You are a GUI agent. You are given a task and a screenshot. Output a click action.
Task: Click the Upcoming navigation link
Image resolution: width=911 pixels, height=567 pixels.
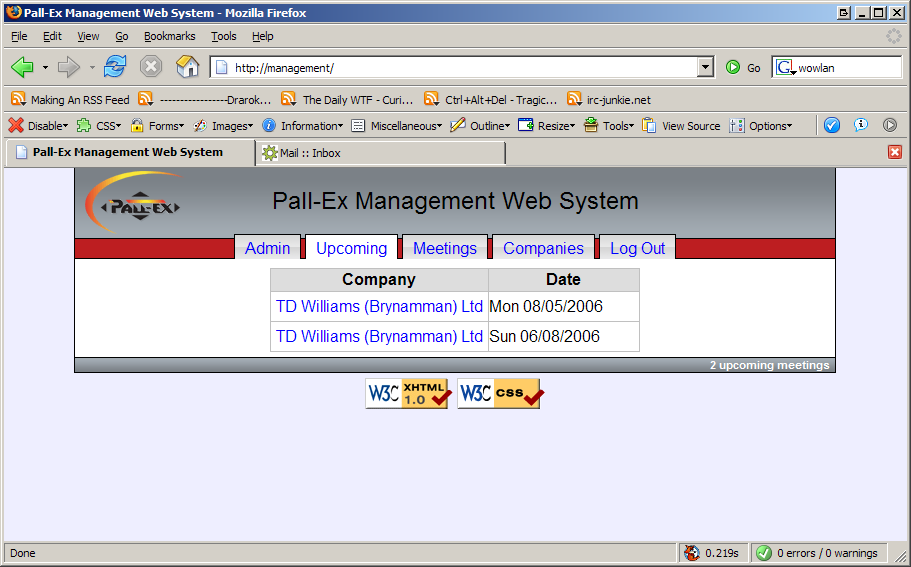pyautogui.click(x=352, y=248)
